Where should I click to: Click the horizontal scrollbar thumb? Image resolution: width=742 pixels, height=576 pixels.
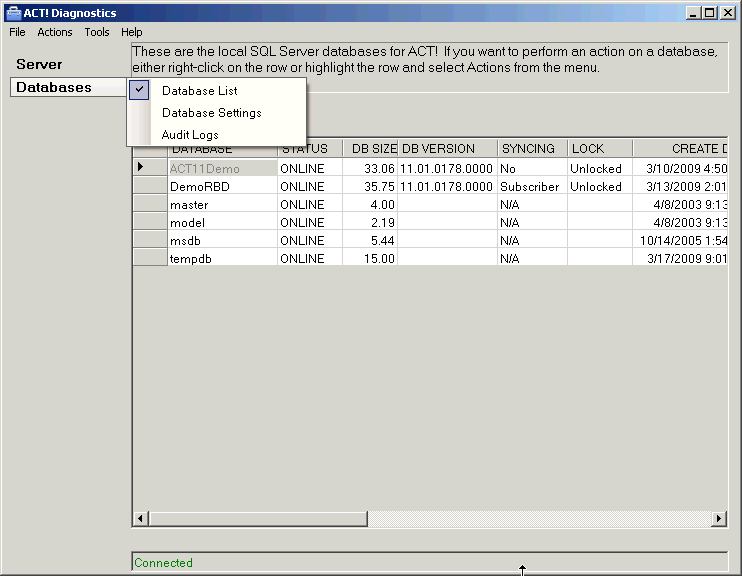[258, 518]
